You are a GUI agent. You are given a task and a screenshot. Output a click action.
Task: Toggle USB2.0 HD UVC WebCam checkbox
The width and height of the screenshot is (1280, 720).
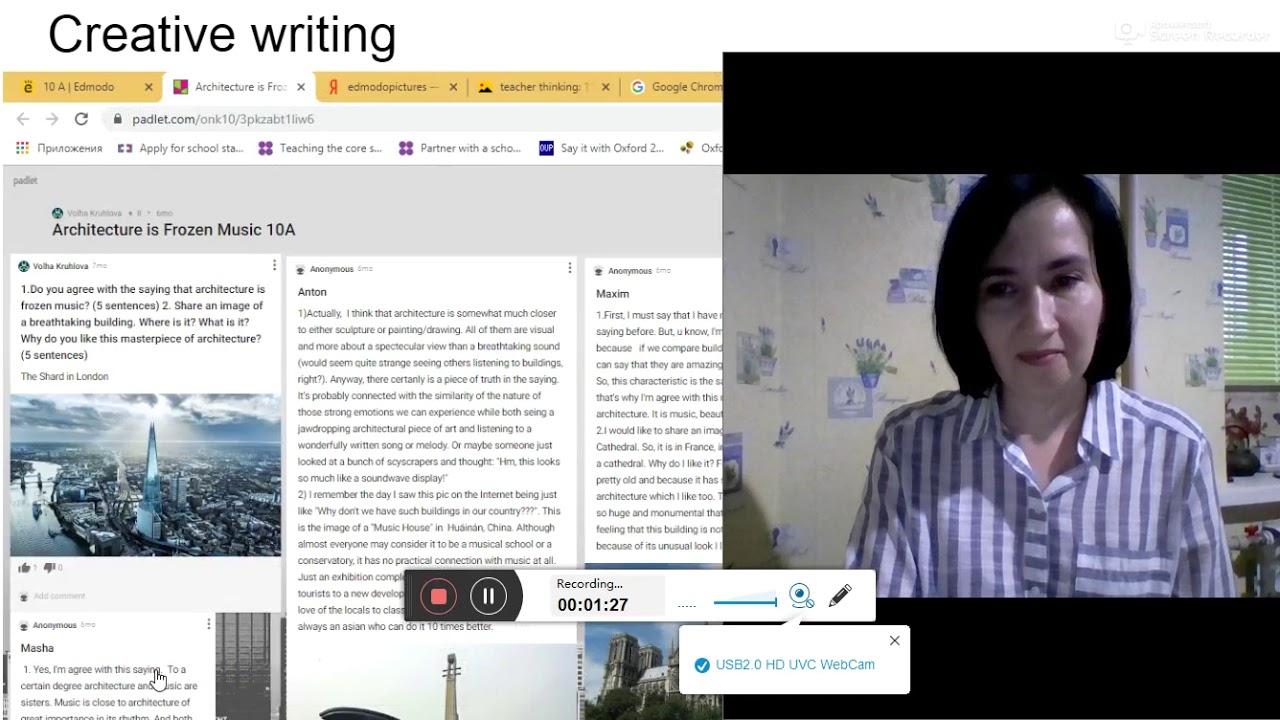[x=702, y=665]
